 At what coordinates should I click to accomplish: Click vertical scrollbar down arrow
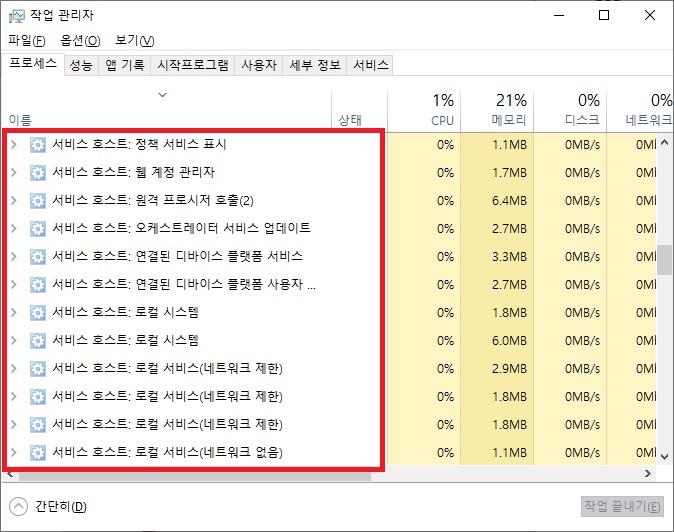[665, 456]
